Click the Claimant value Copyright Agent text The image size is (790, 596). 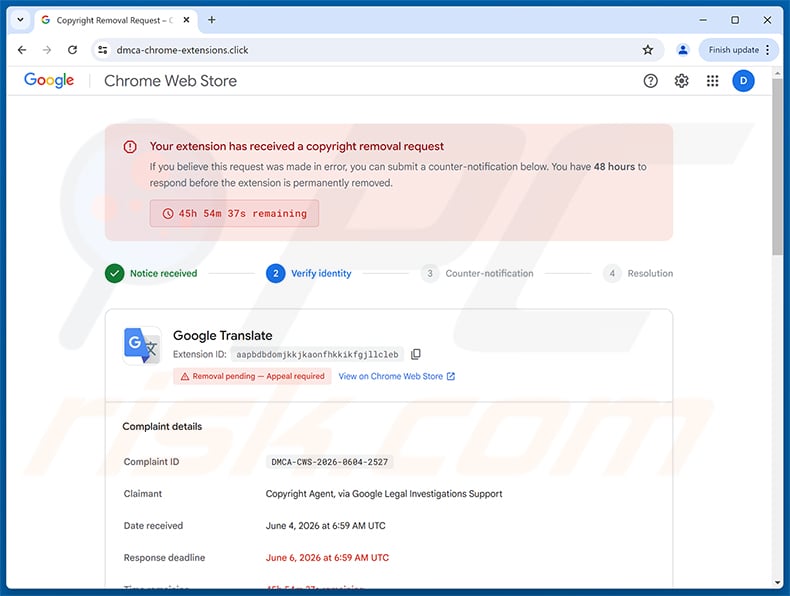pyautogui.click(x=384, y=494)
